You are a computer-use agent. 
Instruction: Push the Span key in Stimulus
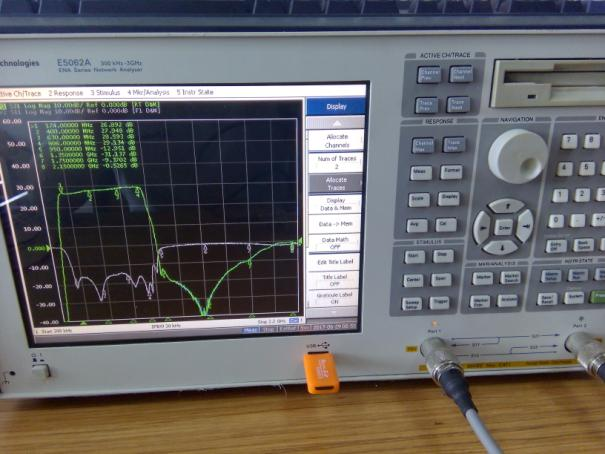tap(441, 279)
